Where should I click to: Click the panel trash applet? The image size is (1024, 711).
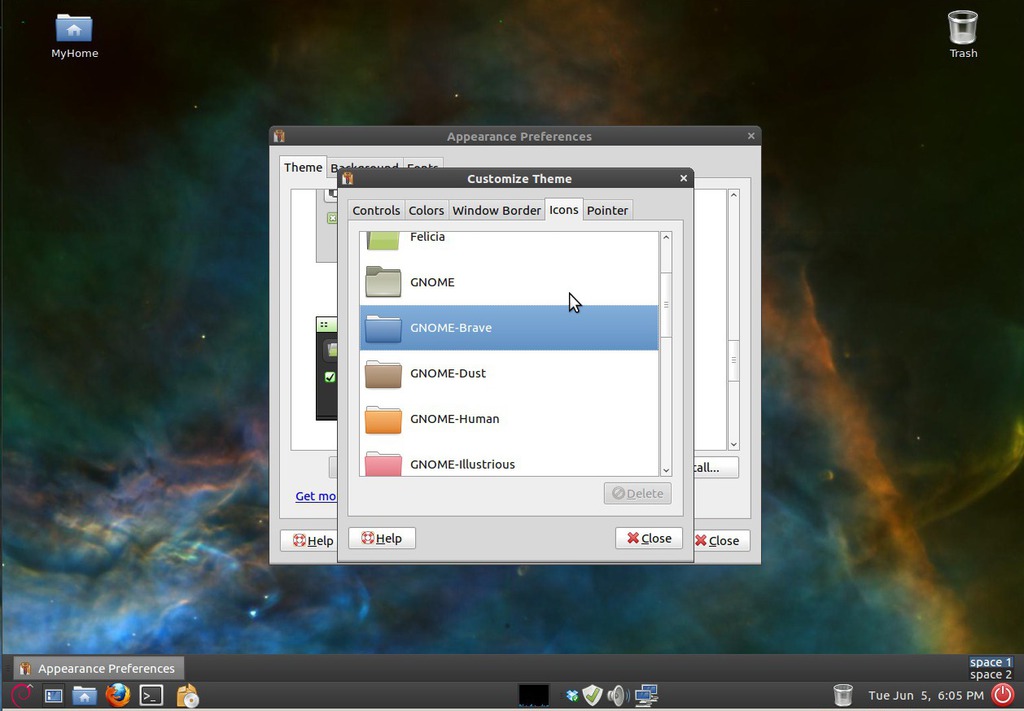[x=843, y=695]
